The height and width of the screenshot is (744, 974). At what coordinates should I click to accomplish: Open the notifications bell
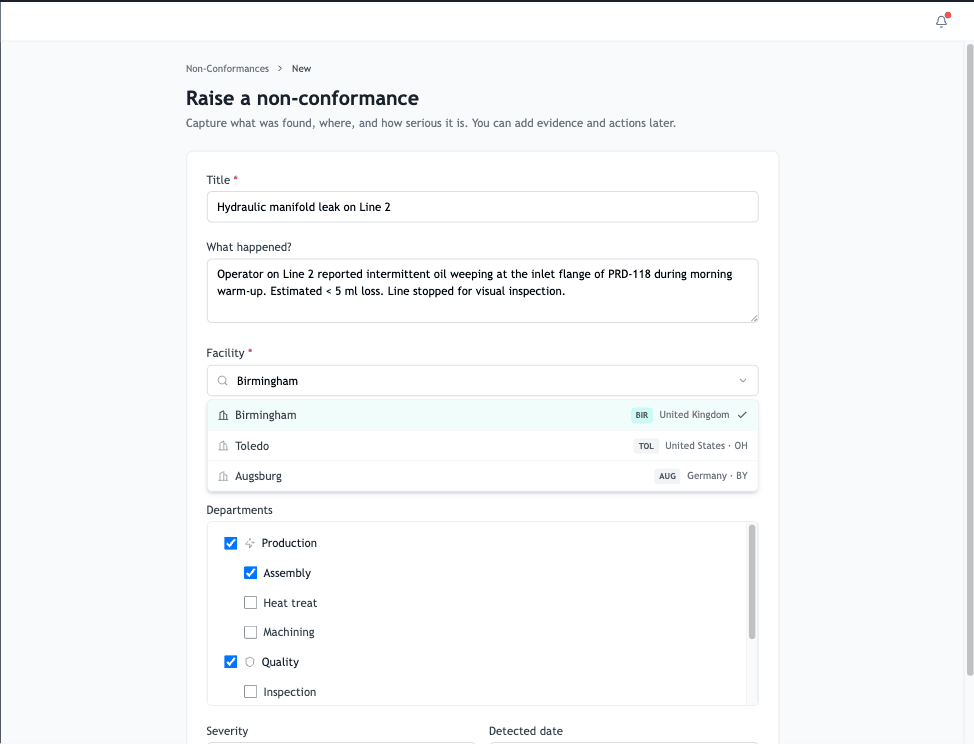click(x=941, y=22)
